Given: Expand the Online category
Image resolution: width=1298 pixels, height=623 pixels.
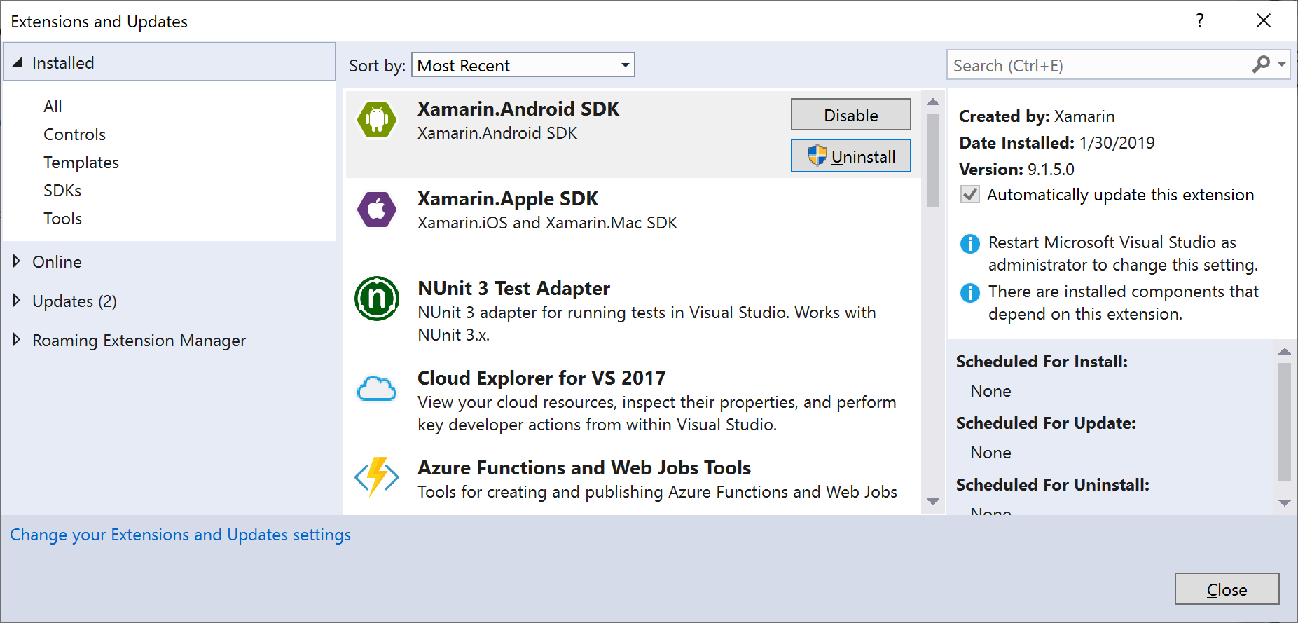Looking at the screenshot, I should (x=16, y=262).
